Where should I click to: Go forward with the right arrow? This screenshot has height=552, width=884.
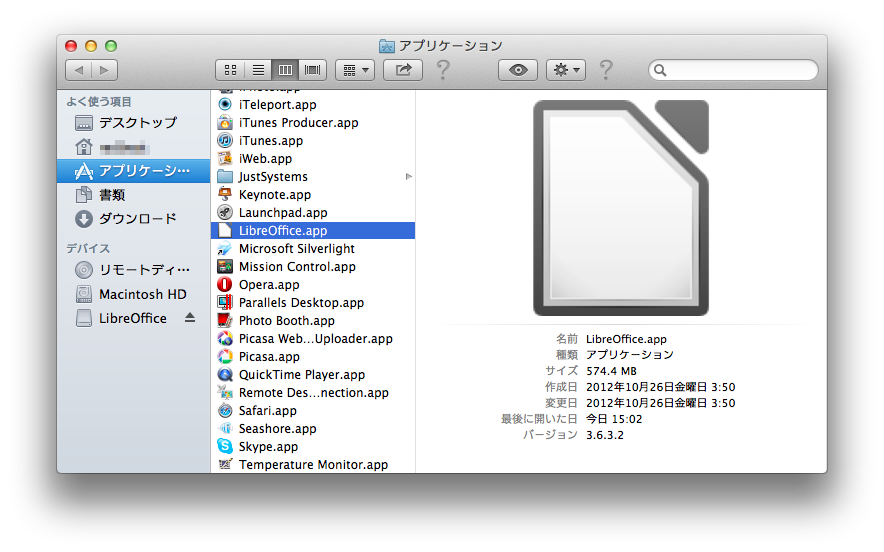pos(104,70)
